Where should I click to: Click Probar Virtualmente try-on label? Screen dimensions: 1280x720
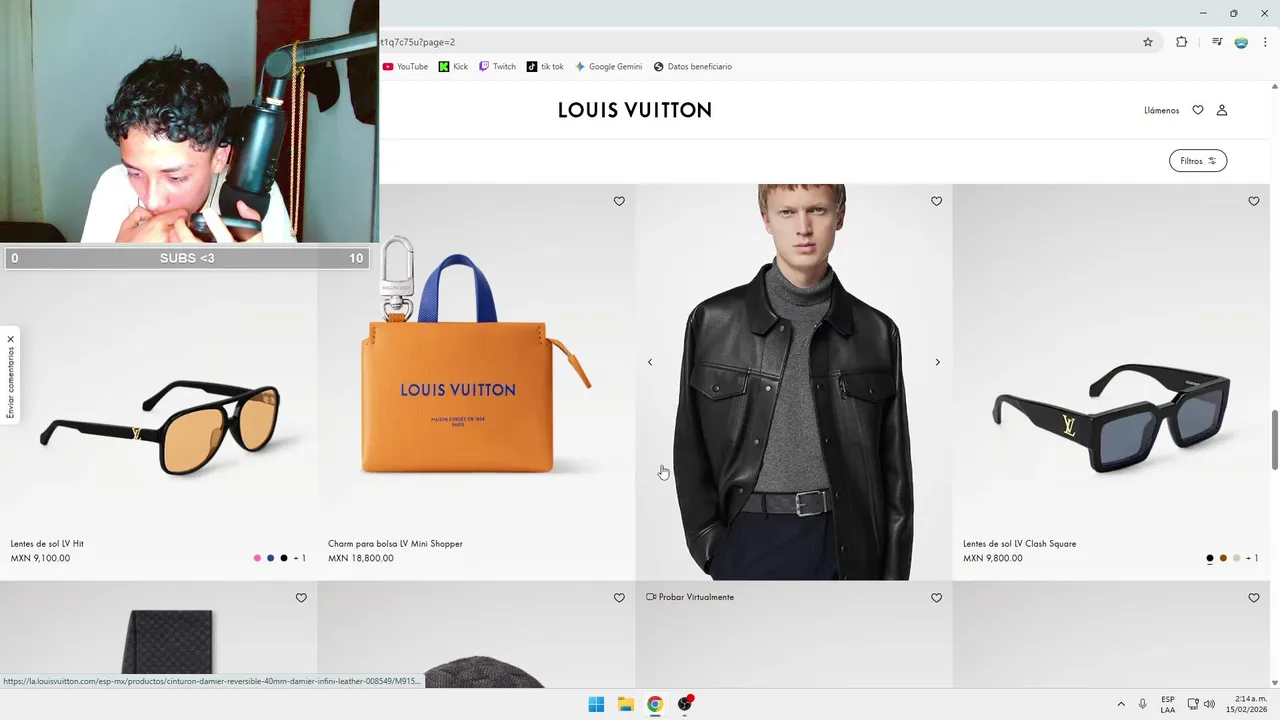point(690,597)
